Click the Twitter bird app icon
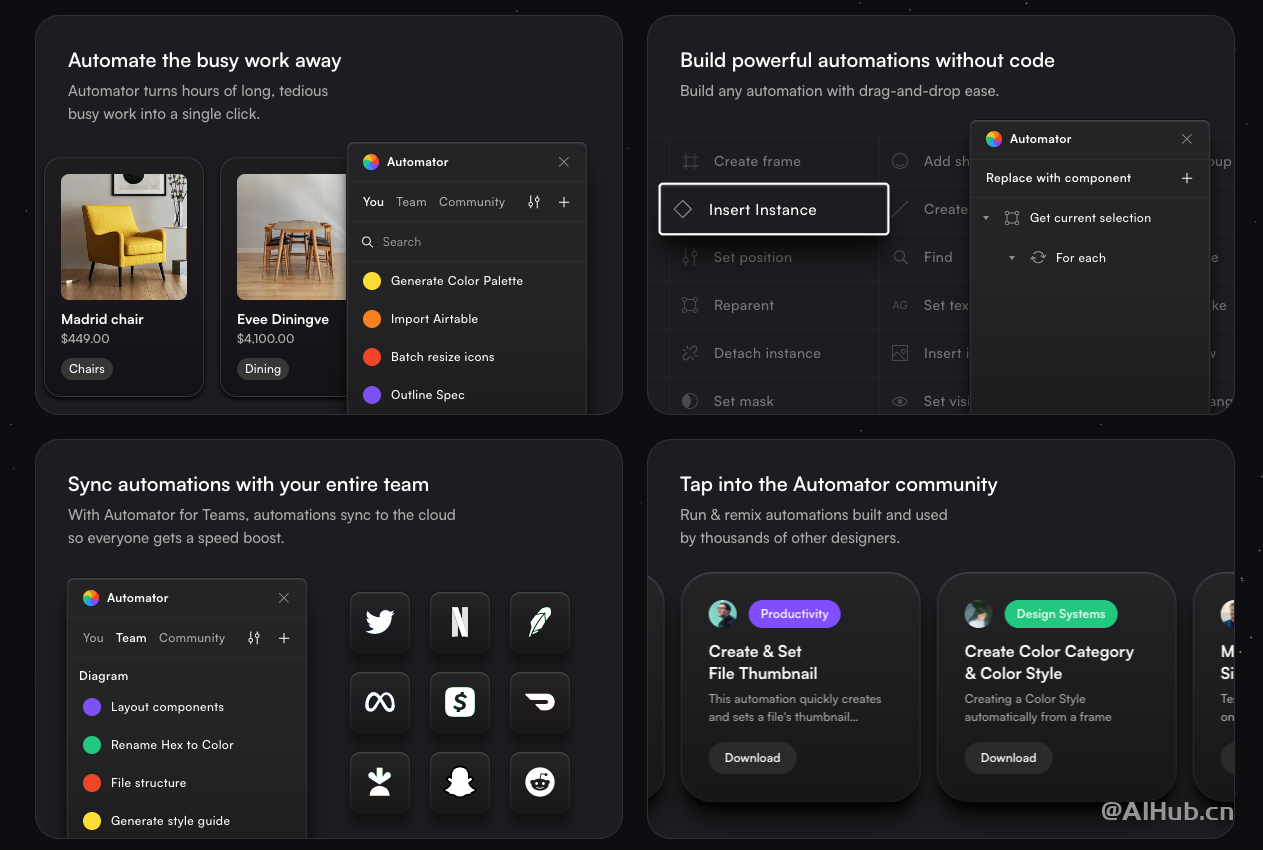Image resolution: width=1263 pixels, height=850 pixels. 380,622
